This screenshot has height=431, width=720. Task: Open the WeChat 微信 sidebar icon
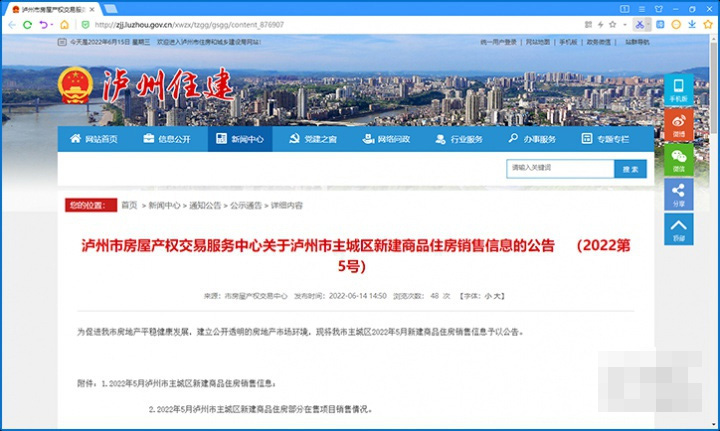point(679,159)
